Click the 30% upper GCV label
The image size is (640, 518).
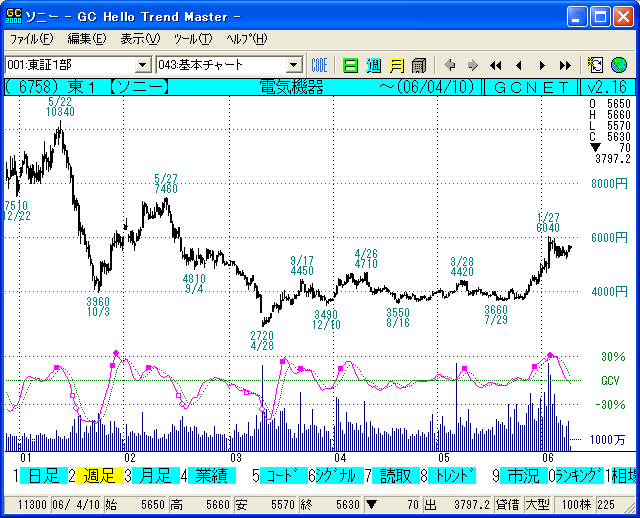[x=613, y=357]
